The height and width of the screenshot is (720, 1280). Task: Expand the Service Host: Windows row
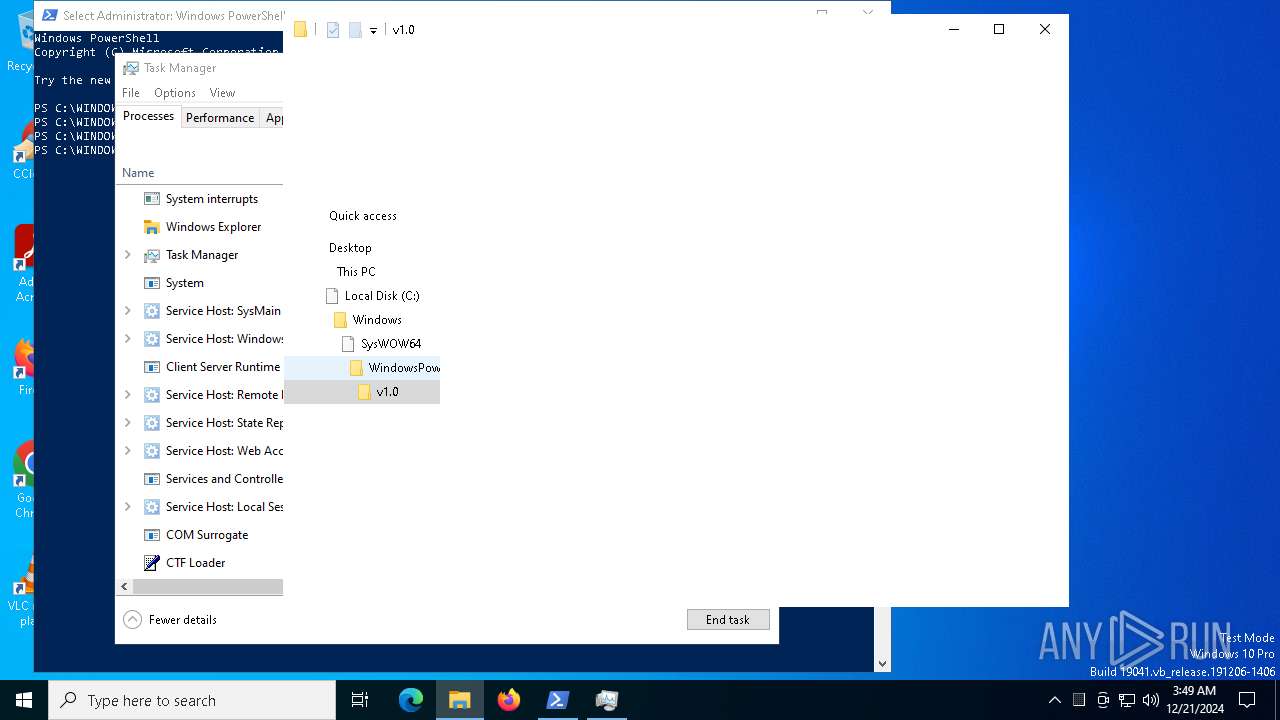(x=128, y=339)
